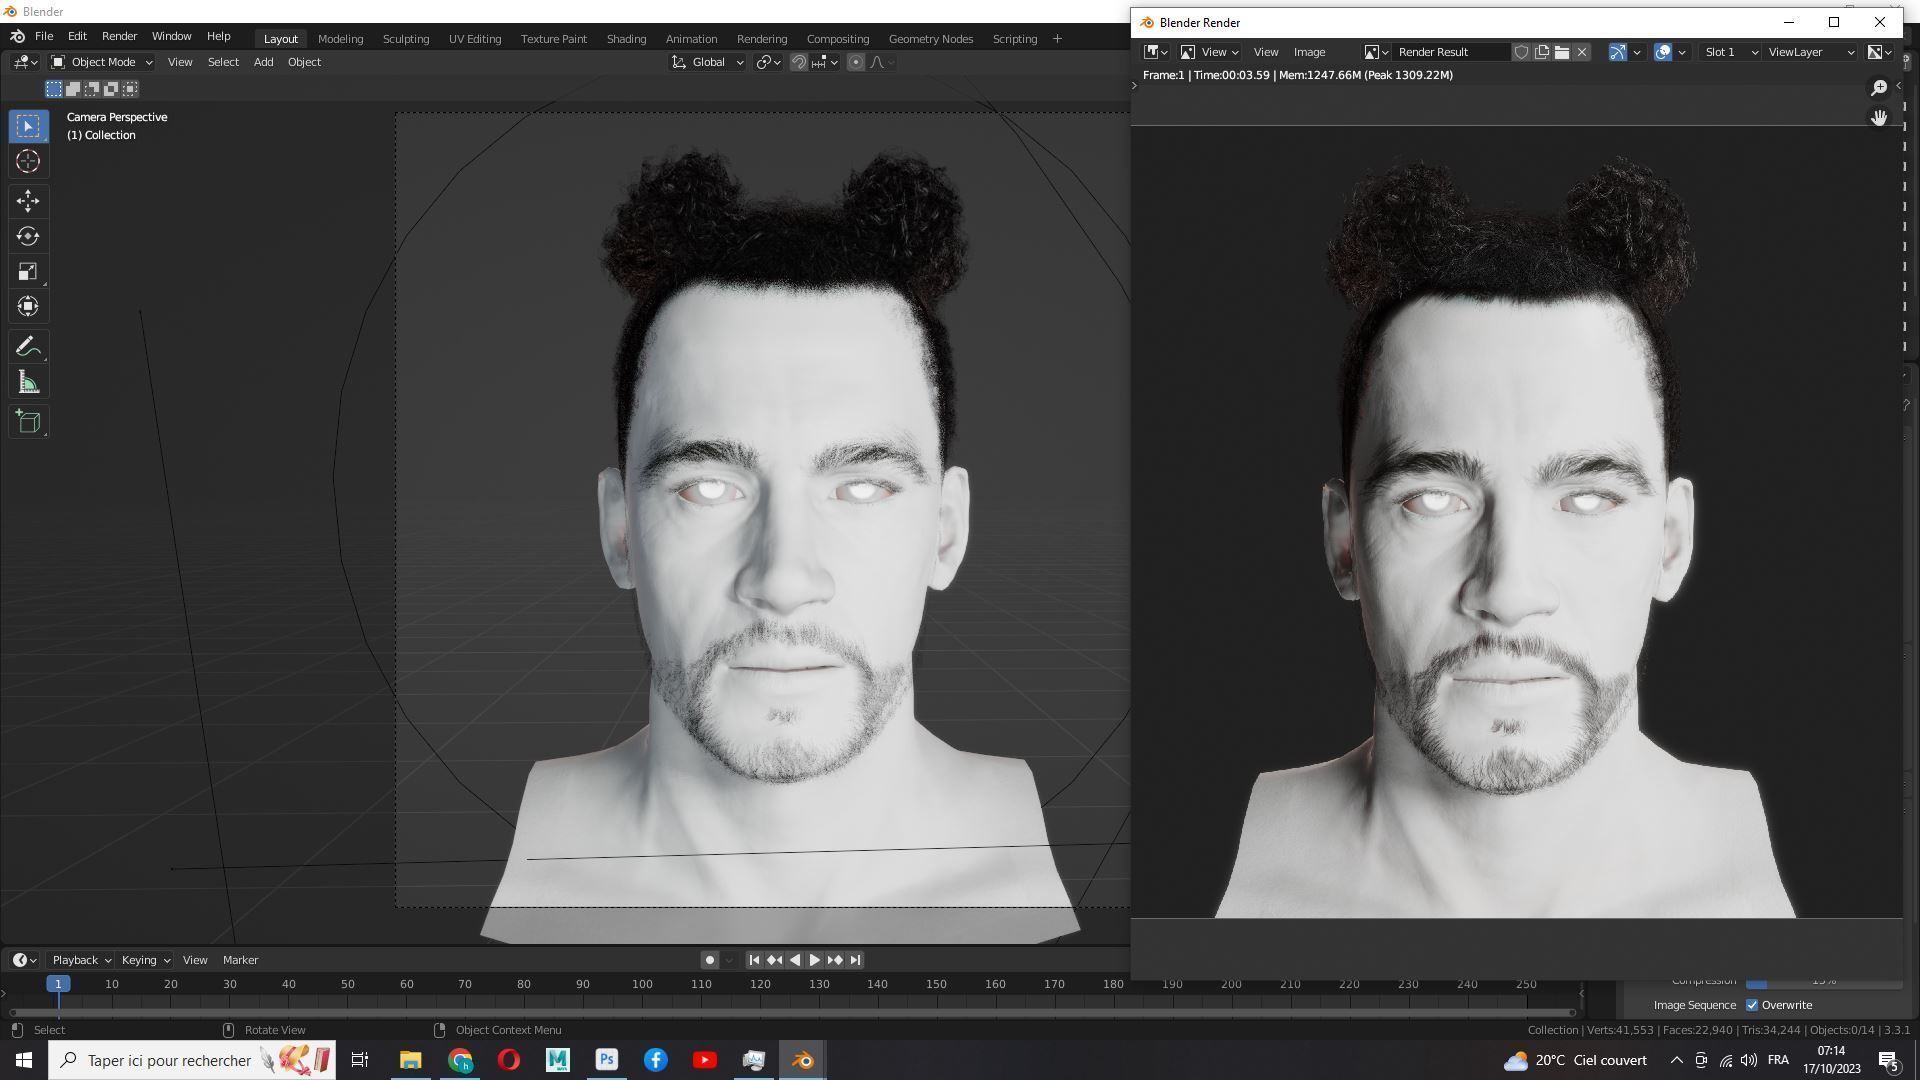Switch to the Shading workspace tab
Image resolution: width=1920 pixels, height=1080 pixels.
point(626,39)
